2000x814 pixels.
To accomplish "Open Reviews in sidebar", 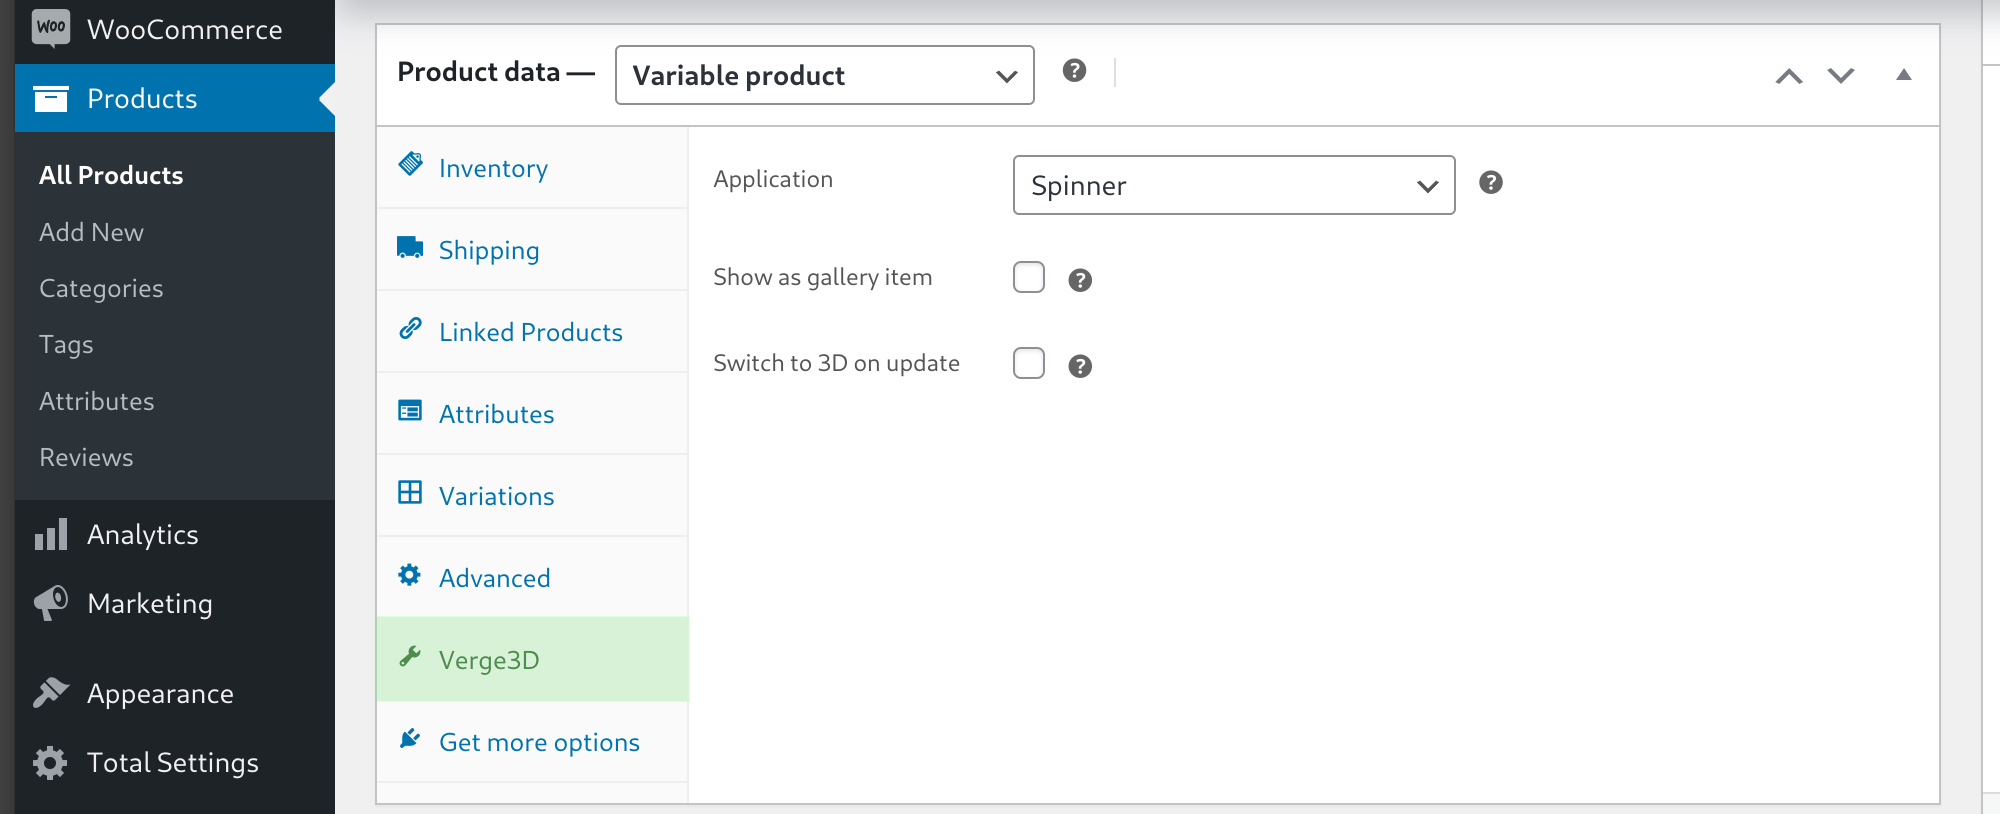I will point(86,457).
